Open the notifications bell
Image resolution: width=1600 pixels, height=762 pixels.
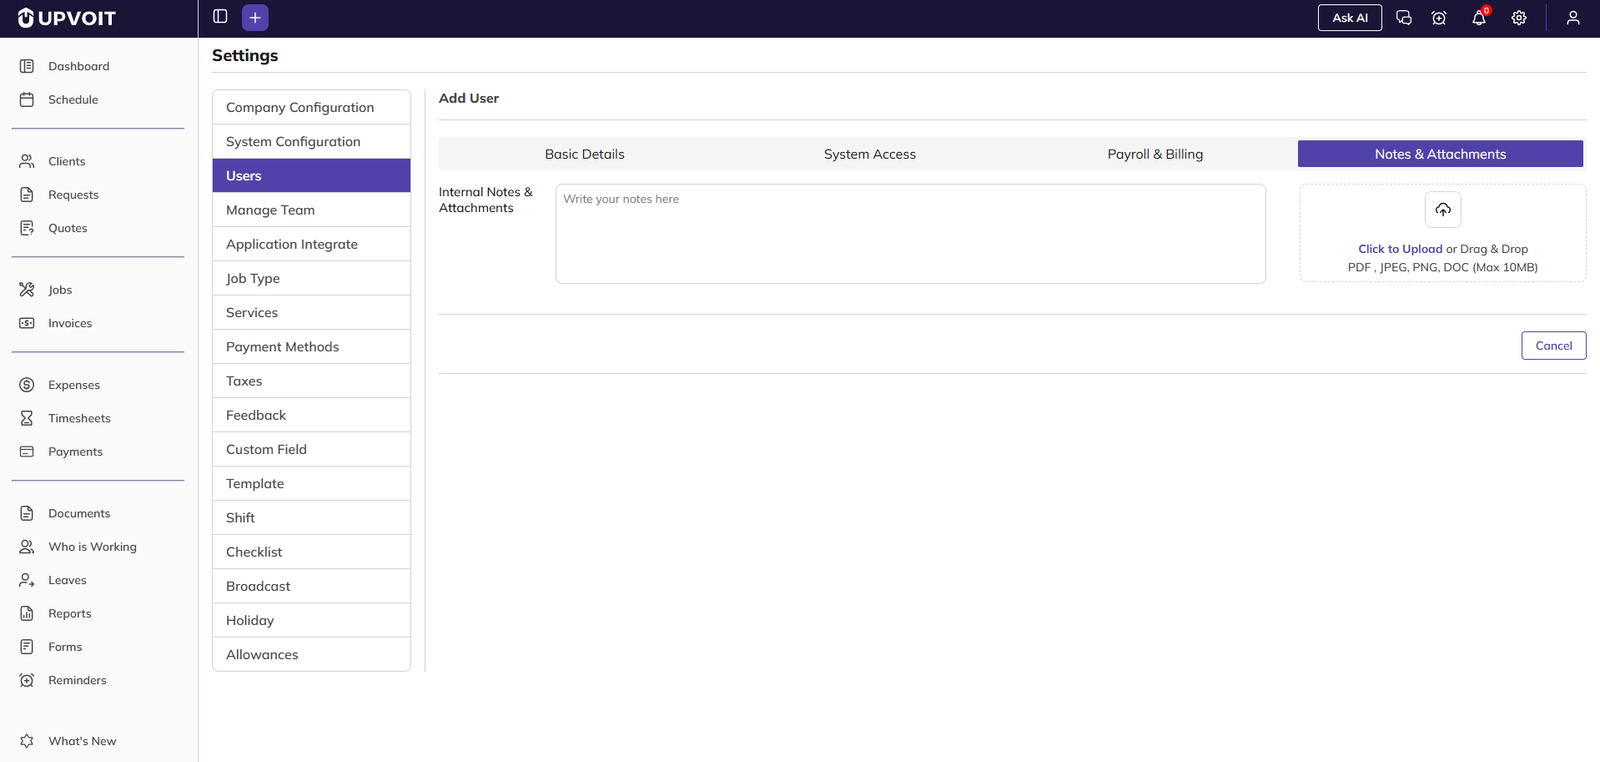coord(1478,18)
